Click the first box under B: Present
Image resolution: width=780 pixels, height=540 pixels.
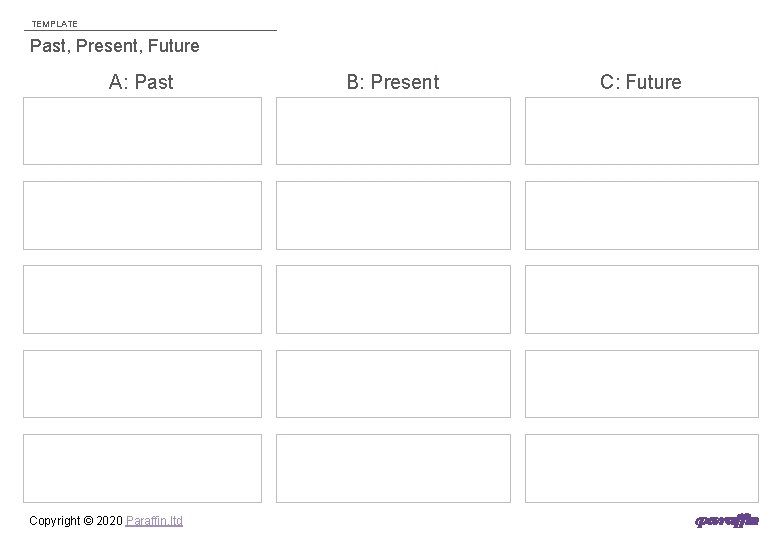coord(393,131)
